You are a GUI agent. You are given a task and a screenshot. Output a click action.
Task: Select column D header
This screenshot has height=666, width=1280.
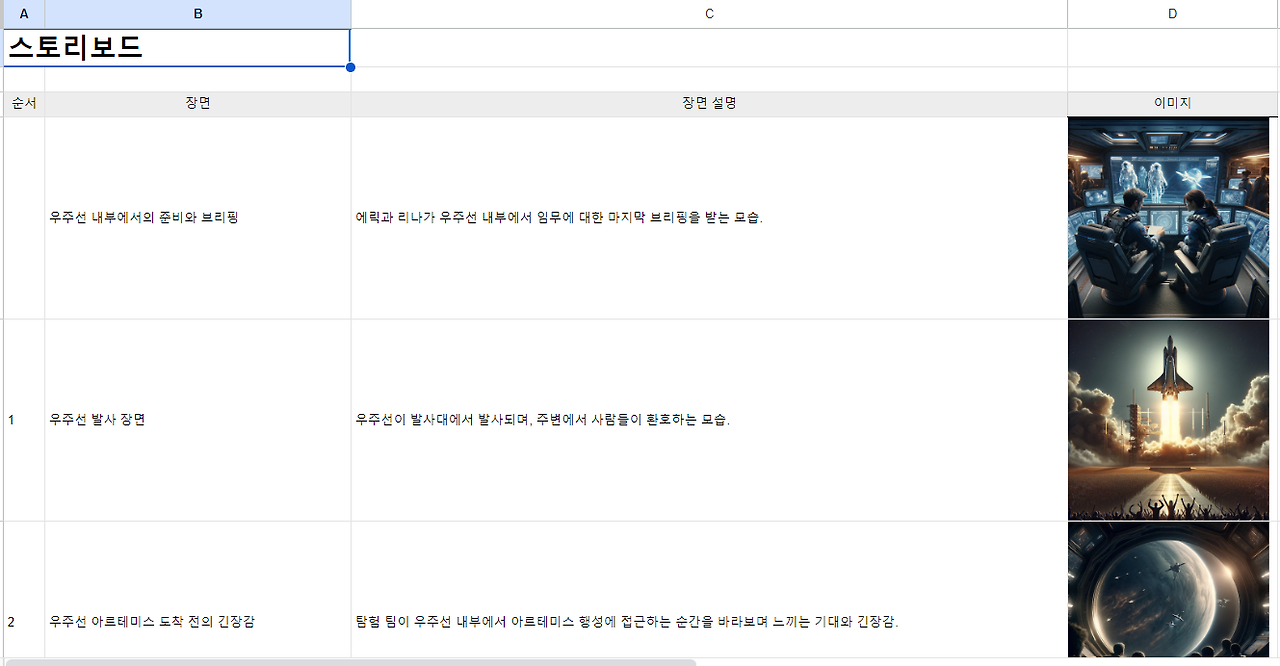coord(1173,14)
